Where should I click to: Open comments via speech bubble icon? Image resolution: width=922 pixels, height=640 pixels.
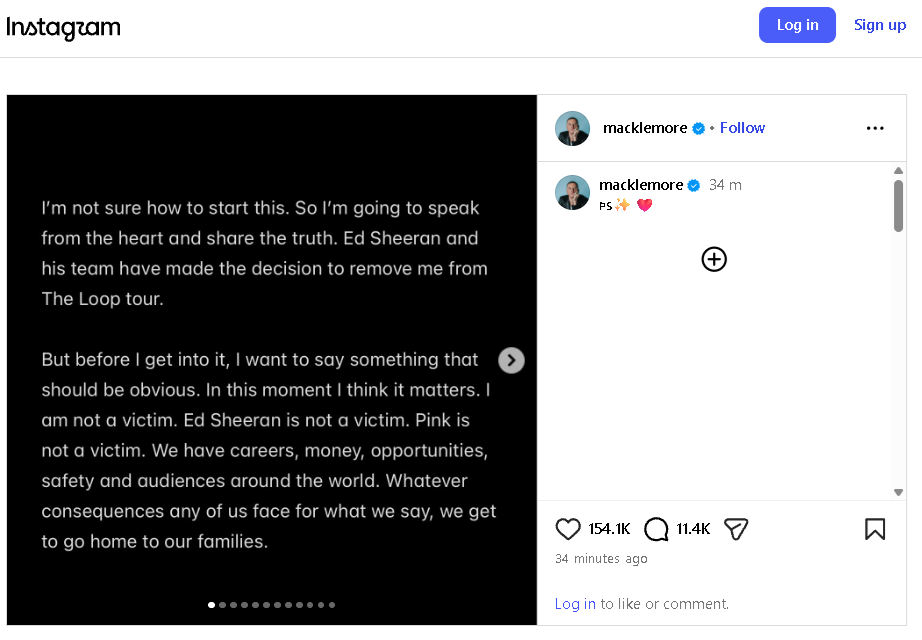pos(656,529)
